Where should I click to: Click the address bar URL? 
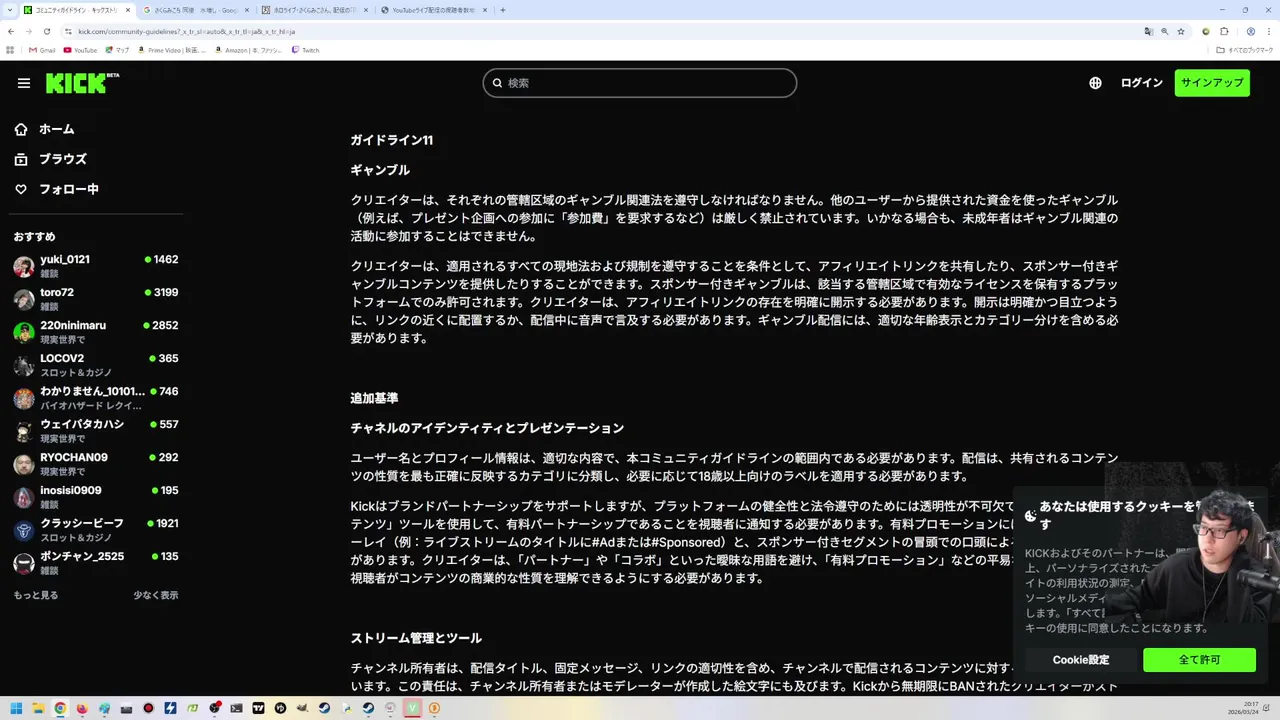[x=186, y=31]
